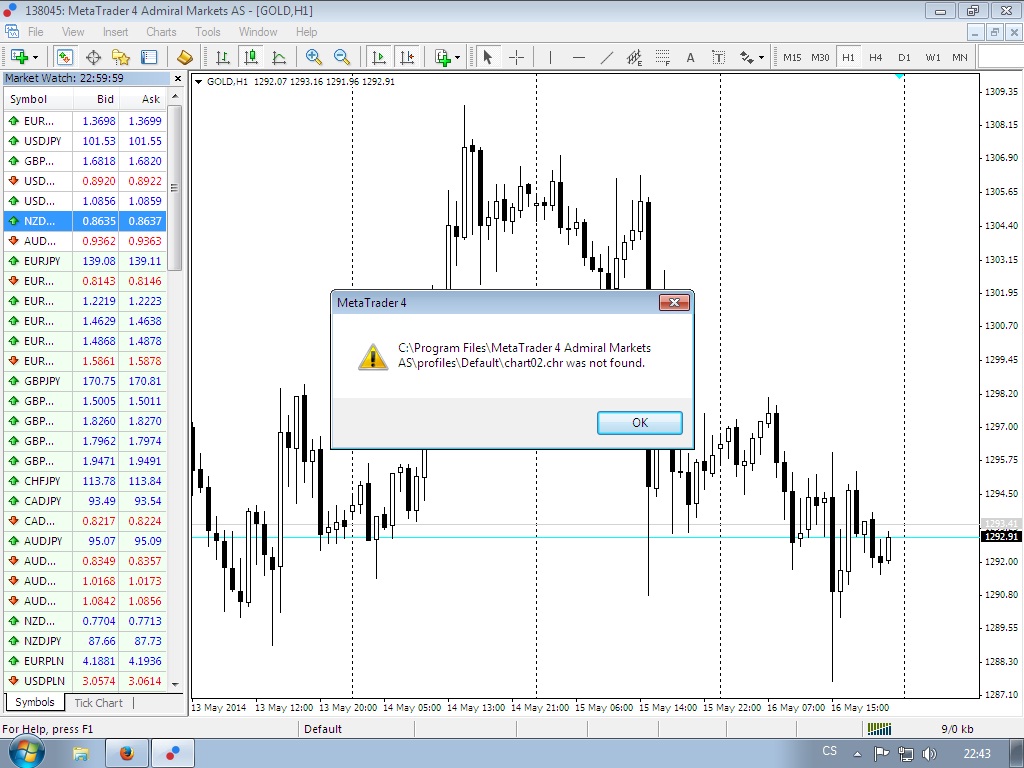Open the Charts menu
The height and width of the screenshot is (768, 1024).
tap(161, 31)
